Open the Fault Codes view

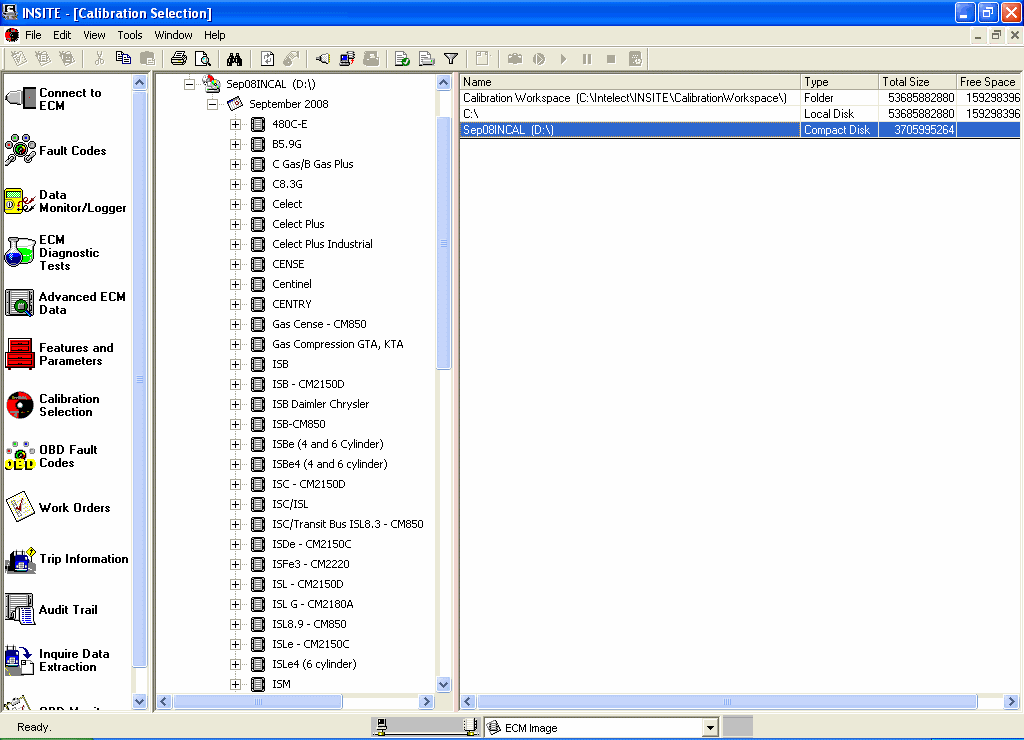coord(56,150)
